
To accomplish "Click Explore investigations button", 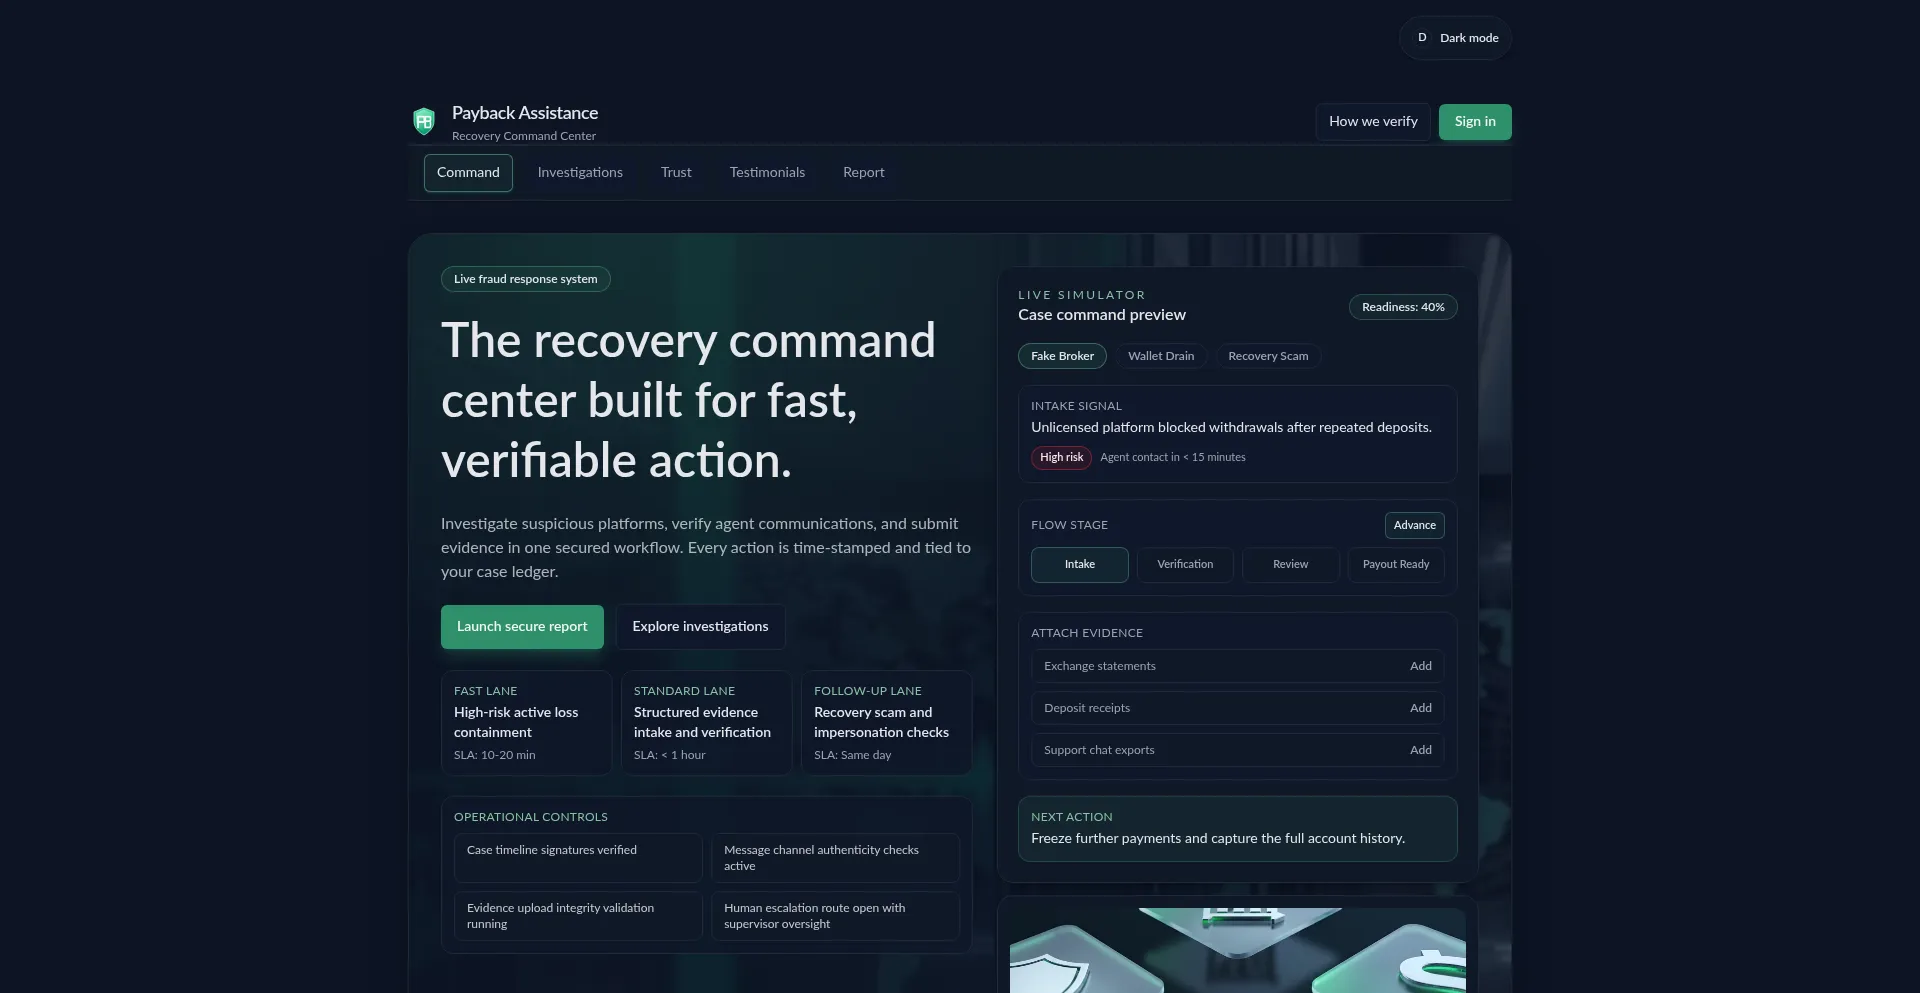I will click(x=700, y=627).
